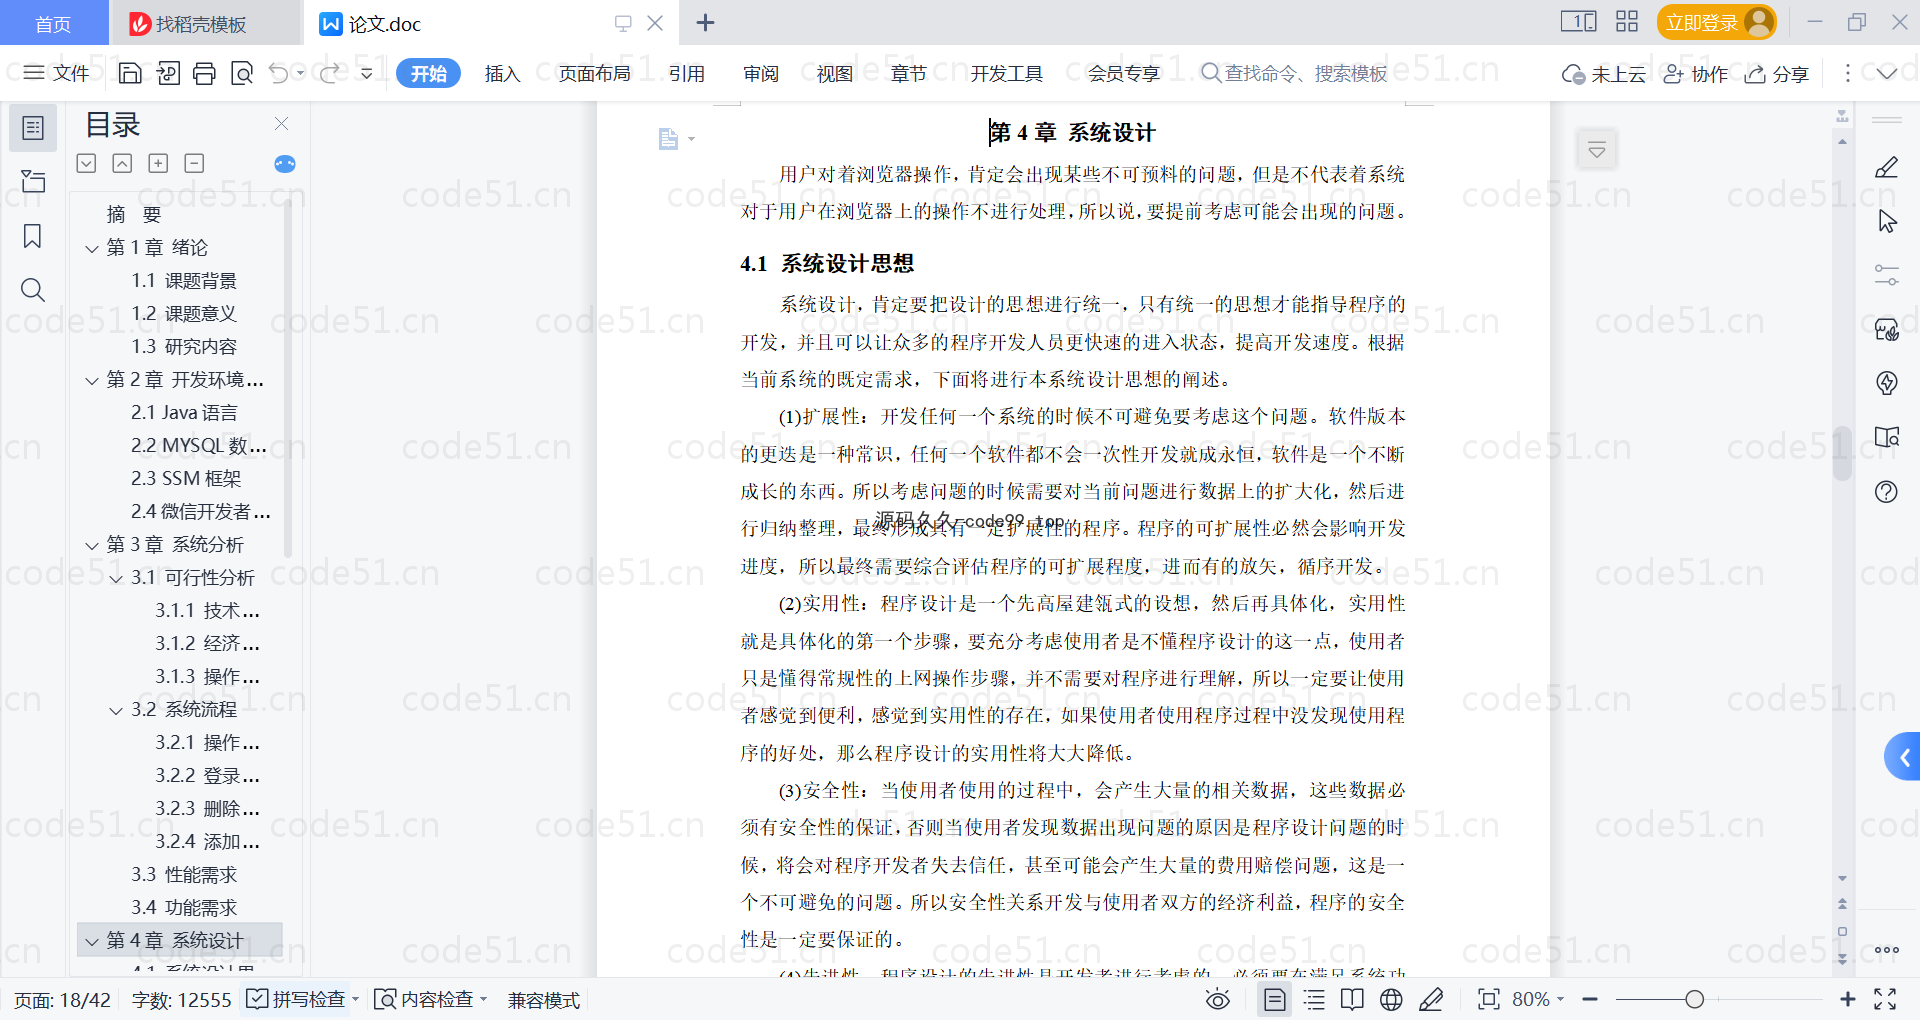Open Print Preview icon
1920x1020 pixels.
click(x=242, y=73)
